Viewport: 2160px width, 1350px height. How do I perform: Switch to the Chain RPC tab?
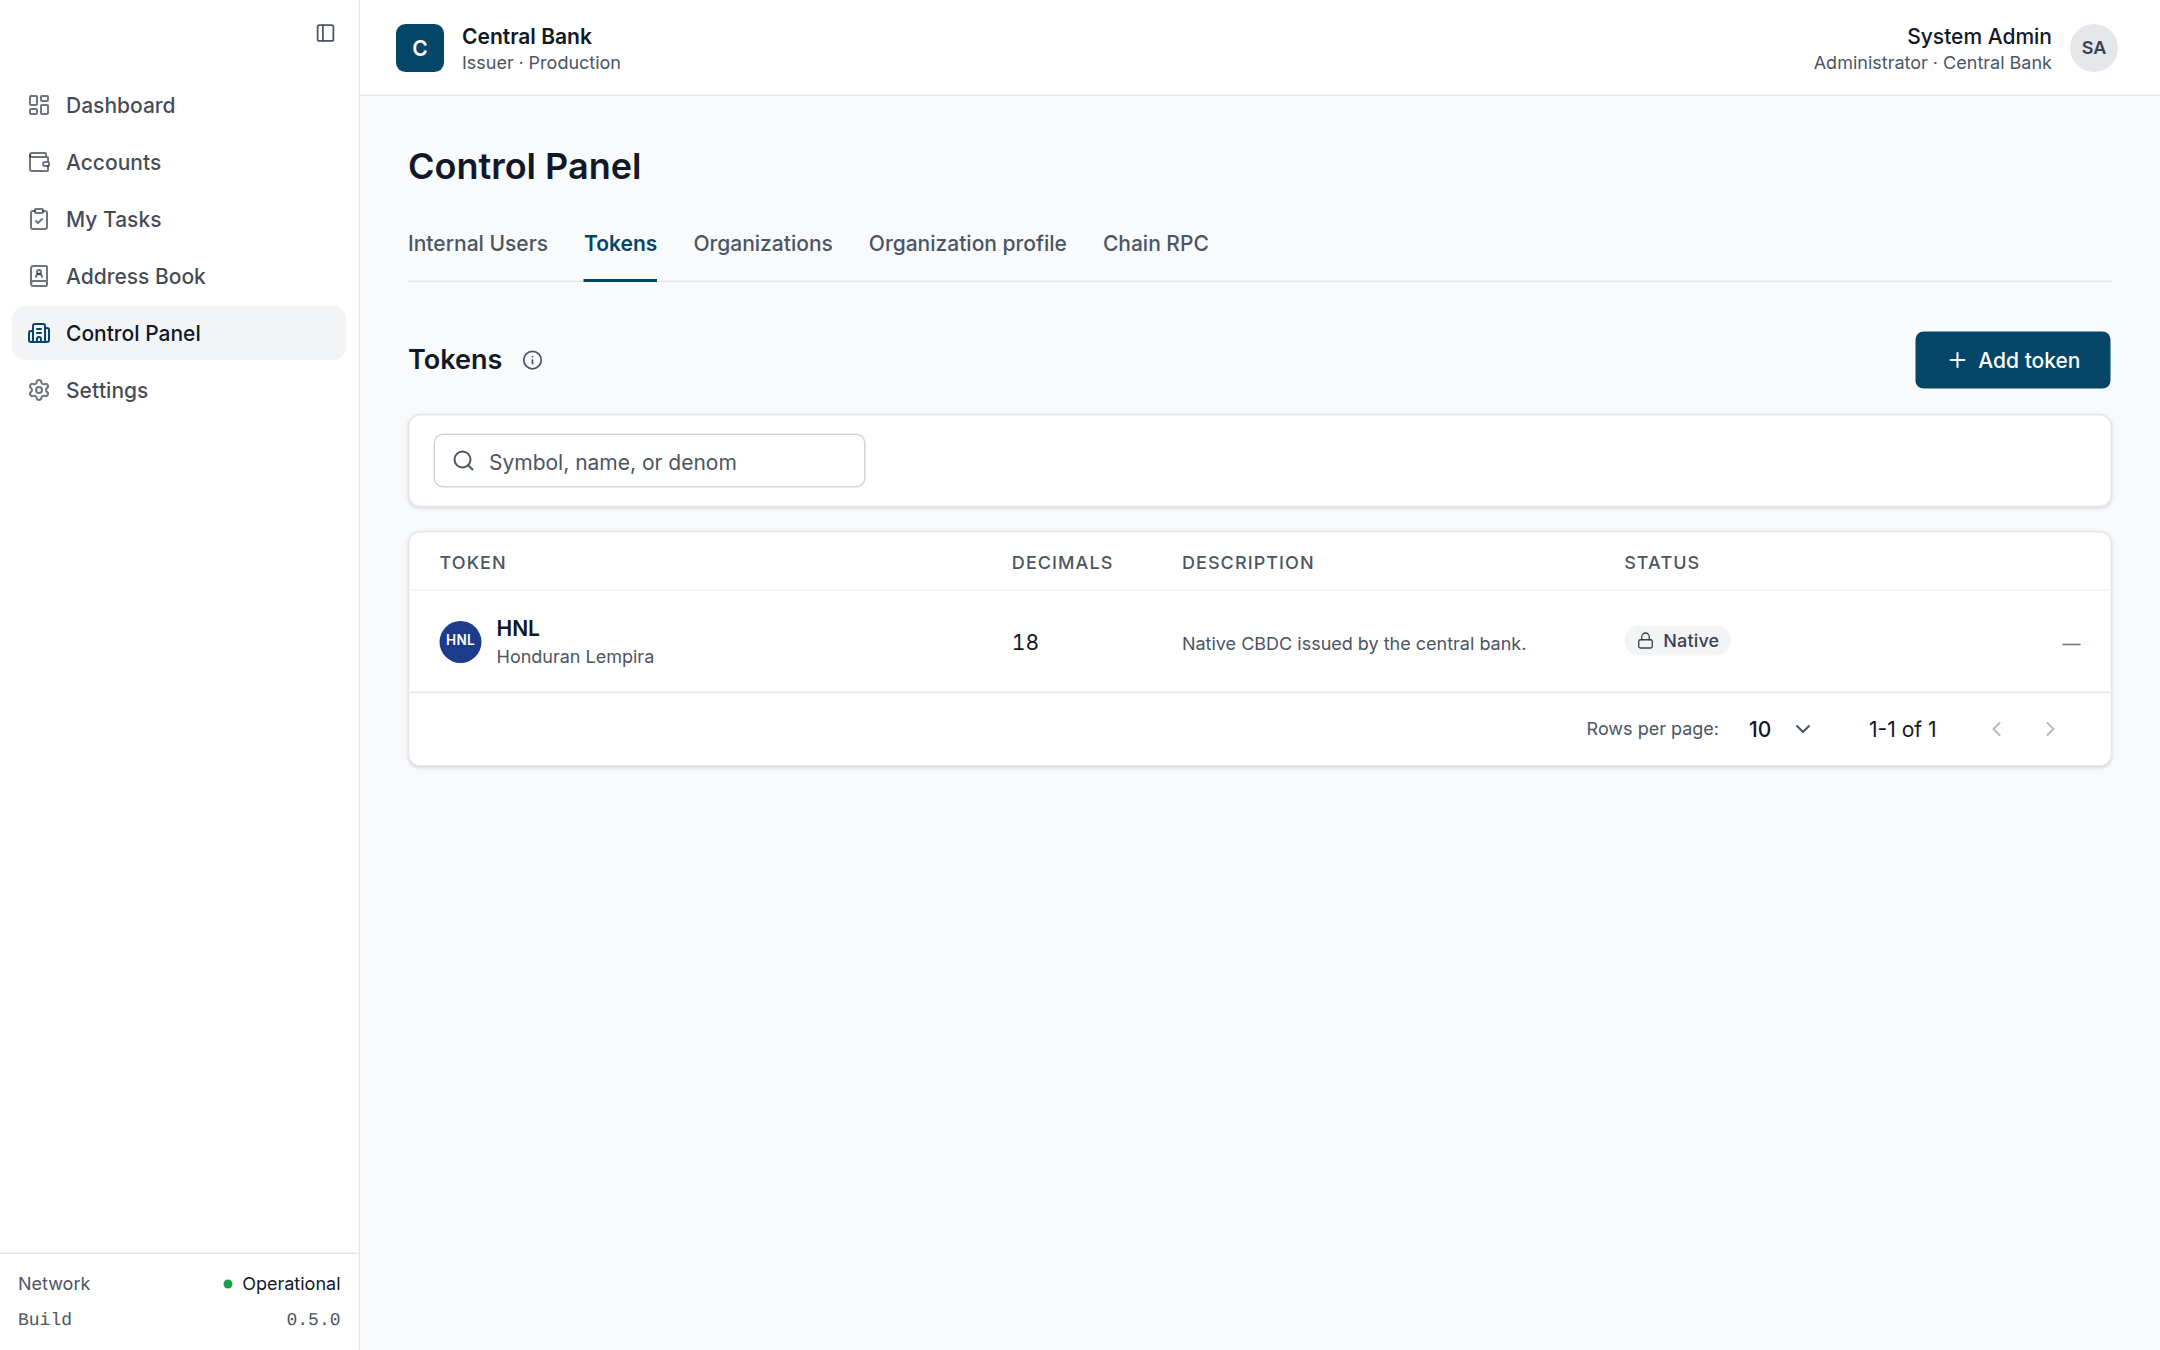(1155, 244)
